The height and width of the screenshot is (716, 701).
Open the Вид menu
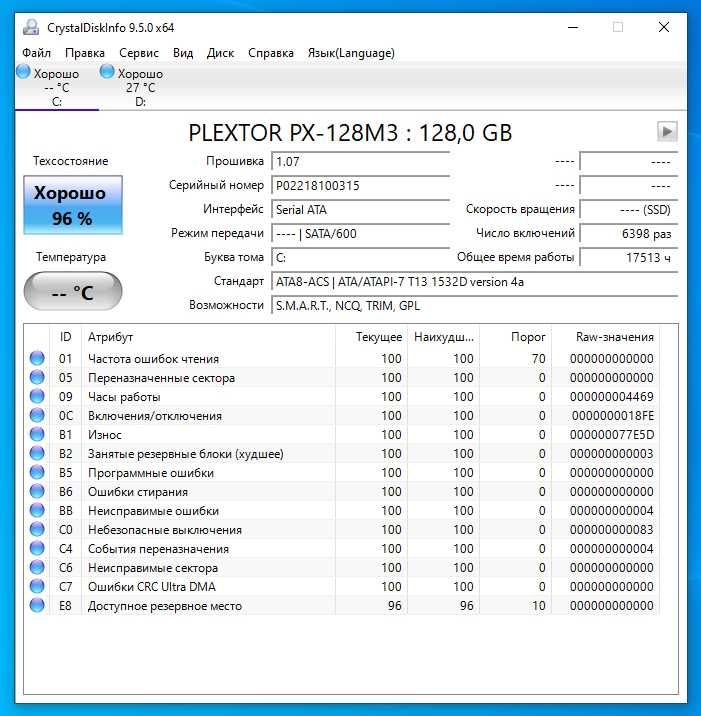pos(183,53)
